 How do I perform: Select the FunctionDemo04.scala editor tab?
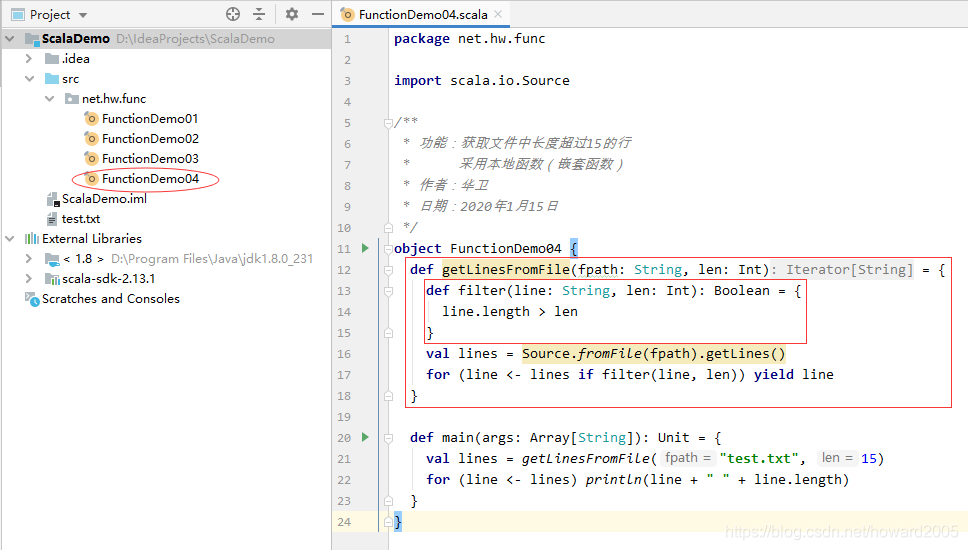[422, 14]
